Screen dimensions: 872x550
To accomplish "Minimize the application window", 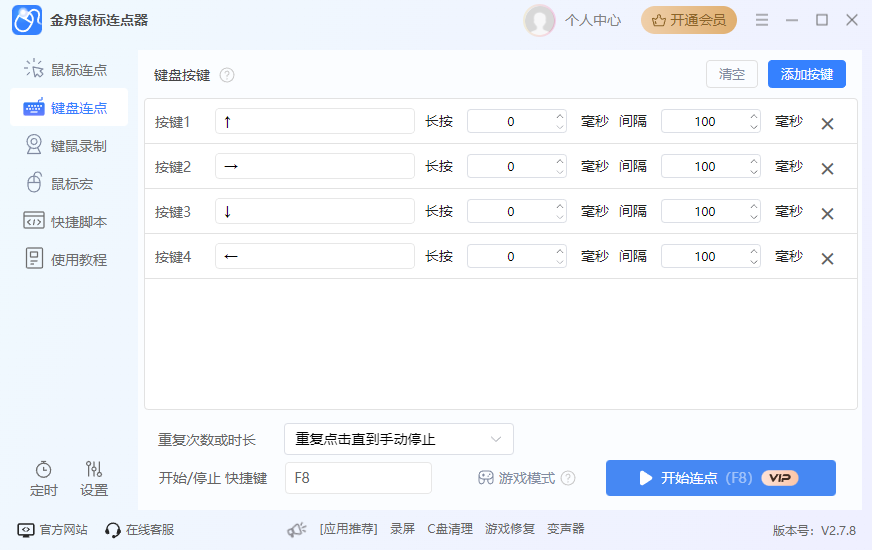I will tap(792, 20).
